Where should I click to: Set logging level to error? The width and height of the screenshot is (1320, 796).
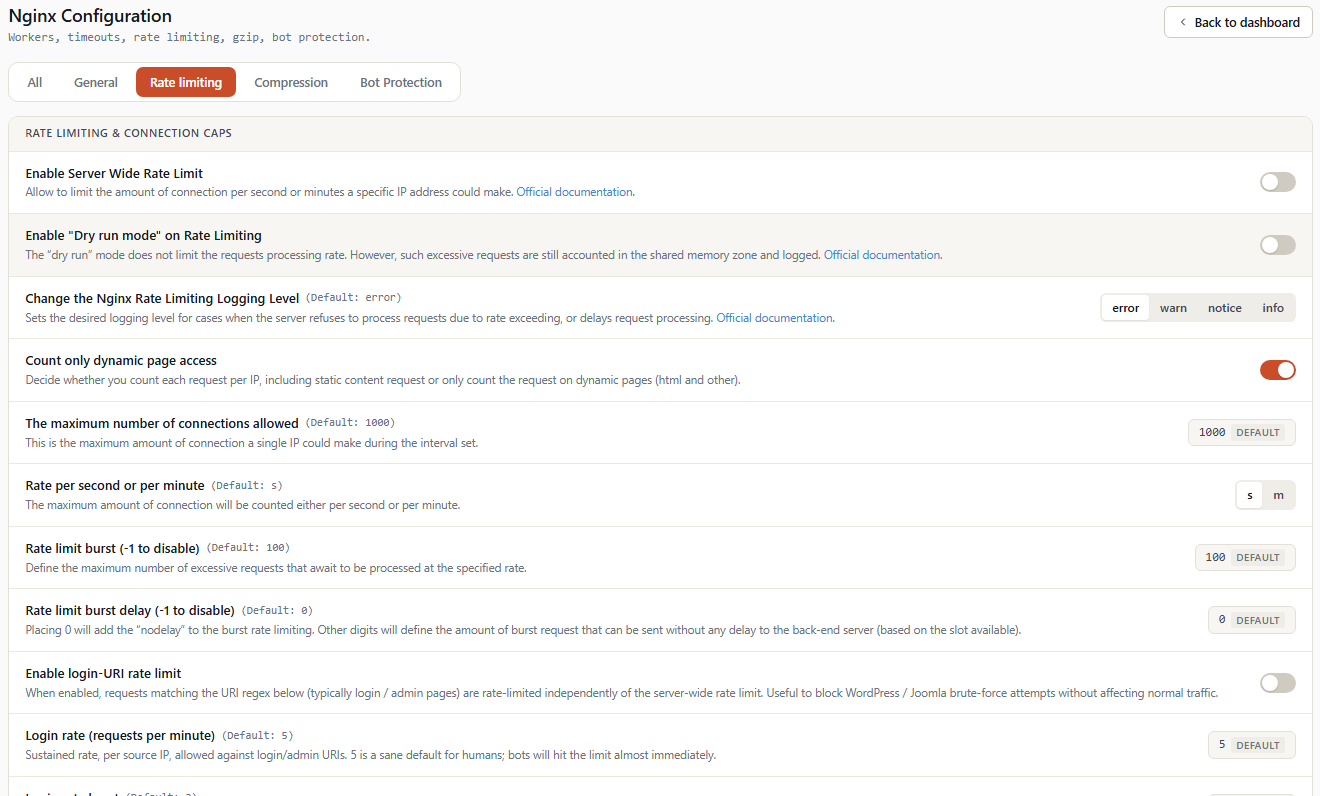(x=1126, y=308)
